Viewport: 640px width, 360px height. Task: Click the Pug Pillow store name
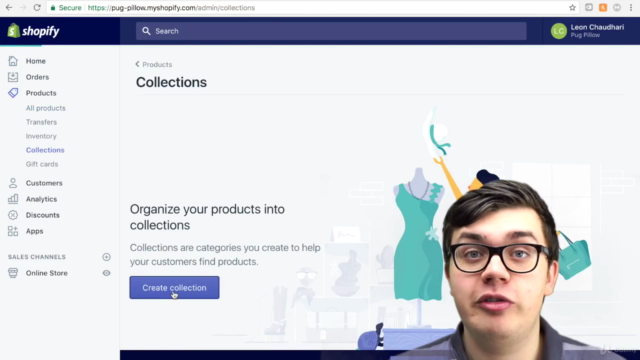(x=585, y=35)
